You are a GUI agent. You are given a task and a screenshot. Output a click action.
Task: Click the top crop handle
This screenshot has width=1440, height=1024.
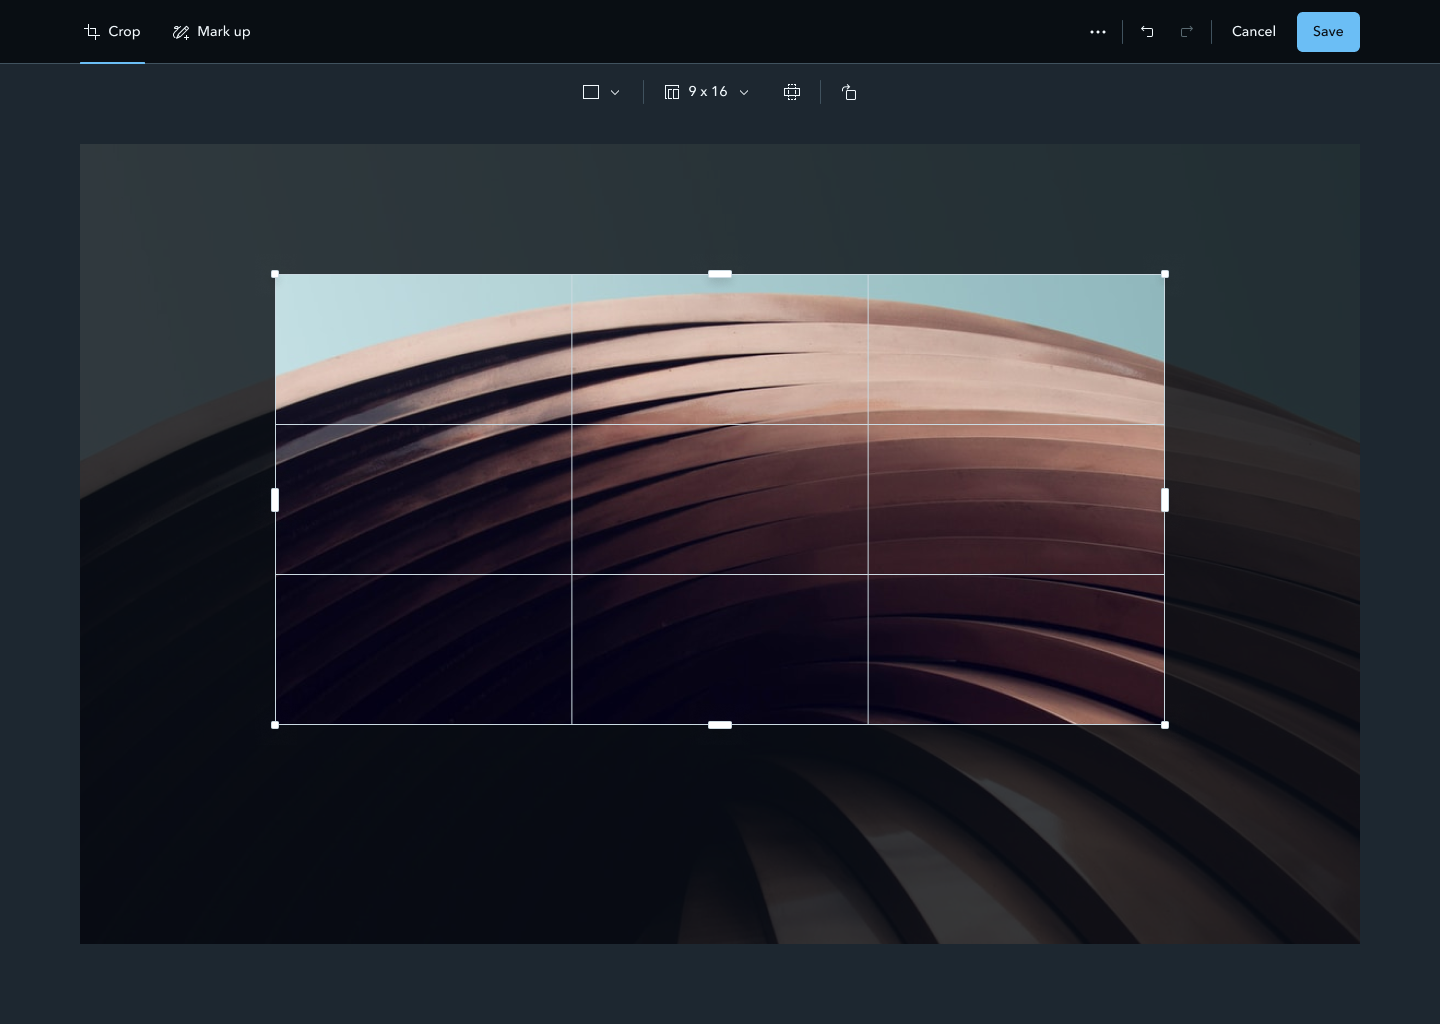720,274
